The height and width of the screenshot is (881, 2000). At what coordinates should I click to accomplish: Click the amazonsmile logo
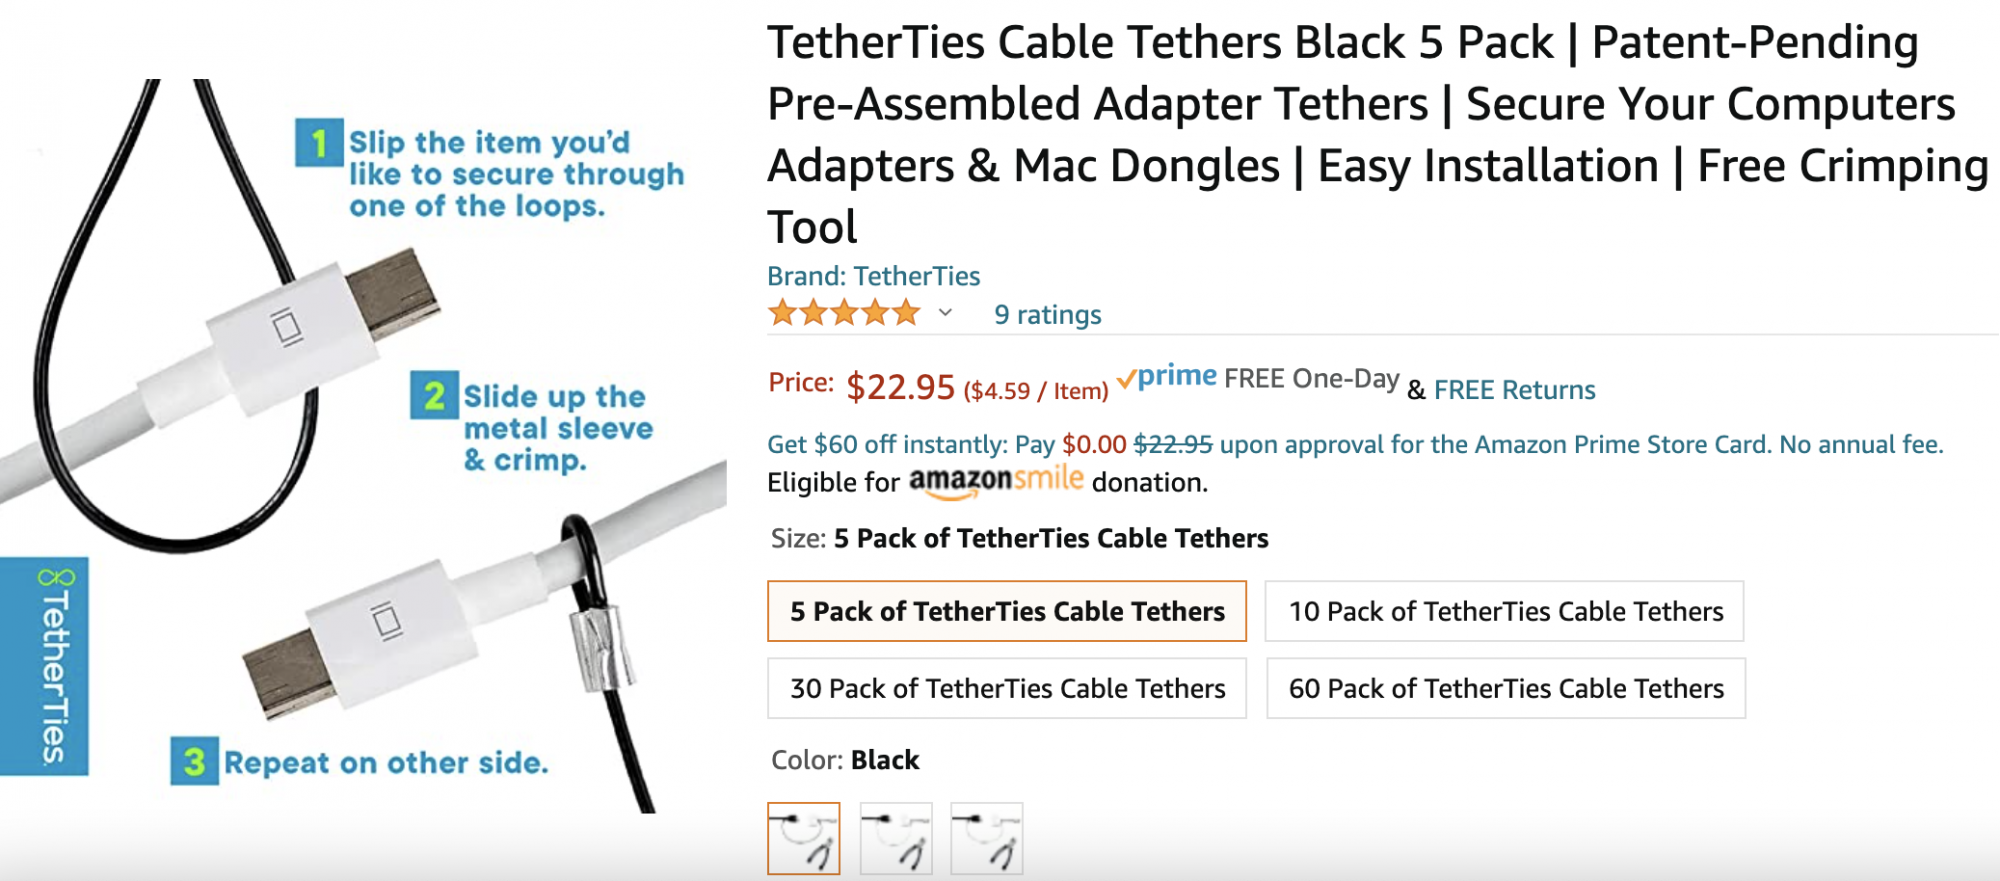point(996,481)
